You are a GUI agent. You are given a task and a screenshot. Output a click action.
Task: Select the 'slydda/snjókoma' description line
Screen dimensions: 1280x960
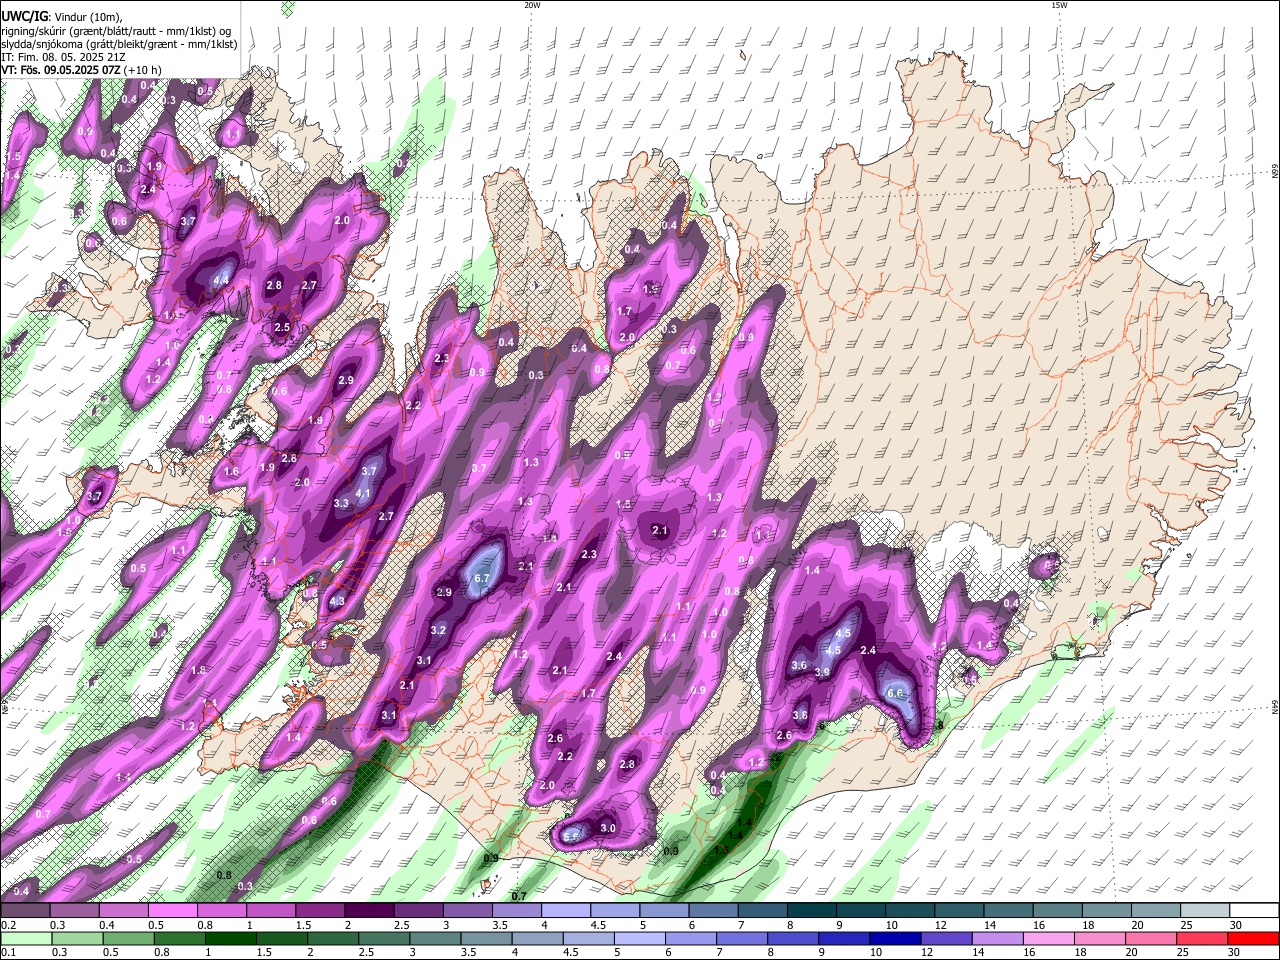click(x=119, y=43)
